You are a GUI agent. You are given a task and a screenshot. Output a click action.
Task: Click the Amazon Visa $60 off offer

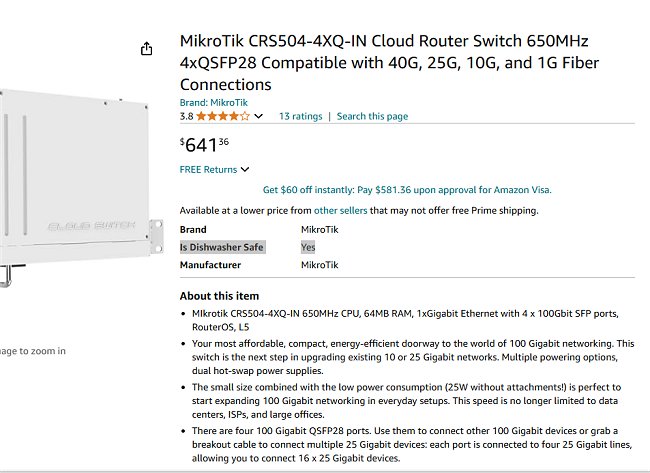[407, 190]
